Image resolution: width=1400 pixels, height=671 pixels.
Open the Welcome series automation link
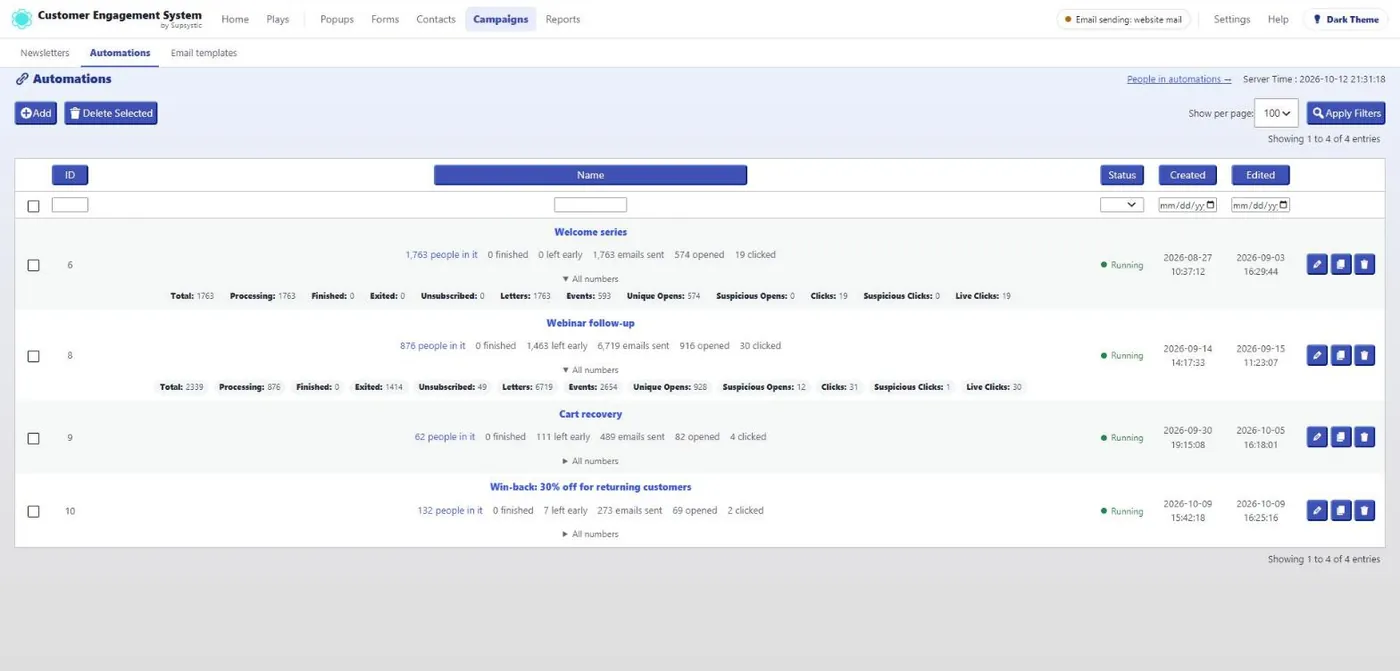[x=590, y=232]
